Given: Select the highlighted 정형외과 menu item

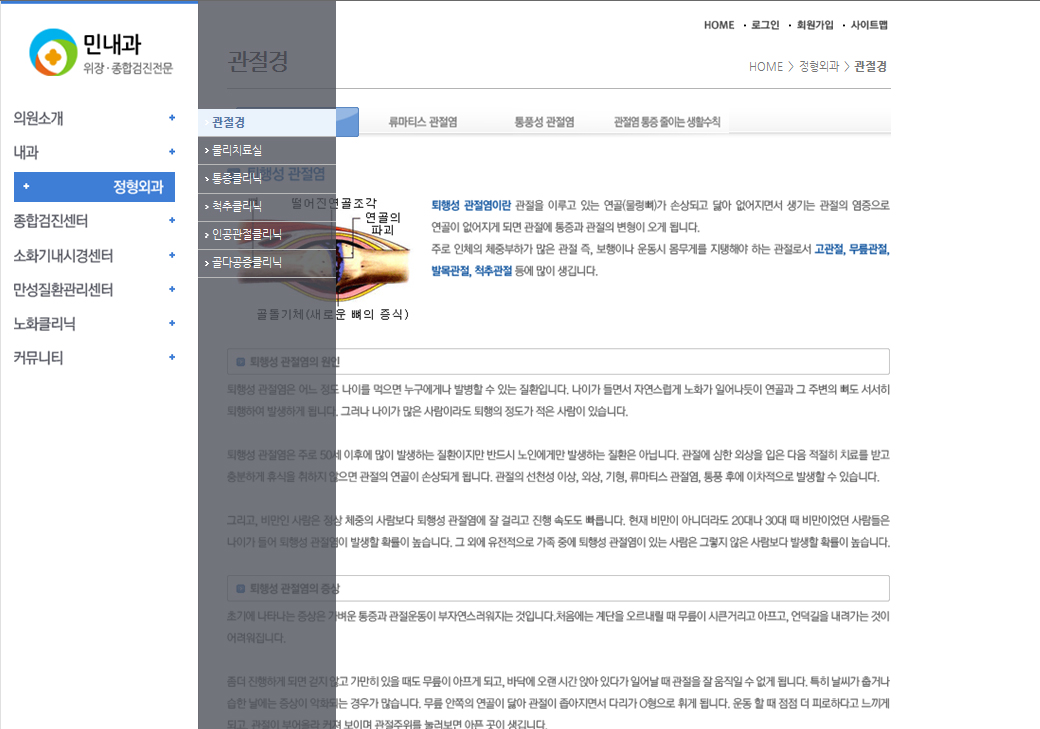Looking at the screenshot, I should click(x=94, y=186).
